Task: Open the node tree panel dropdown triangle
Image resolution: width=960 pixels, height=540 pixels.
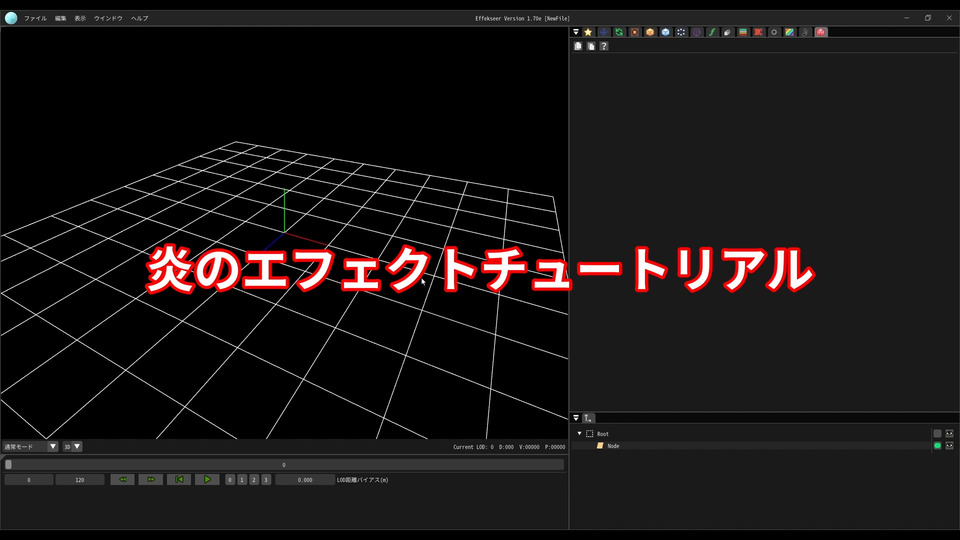Action: (576, 418)
